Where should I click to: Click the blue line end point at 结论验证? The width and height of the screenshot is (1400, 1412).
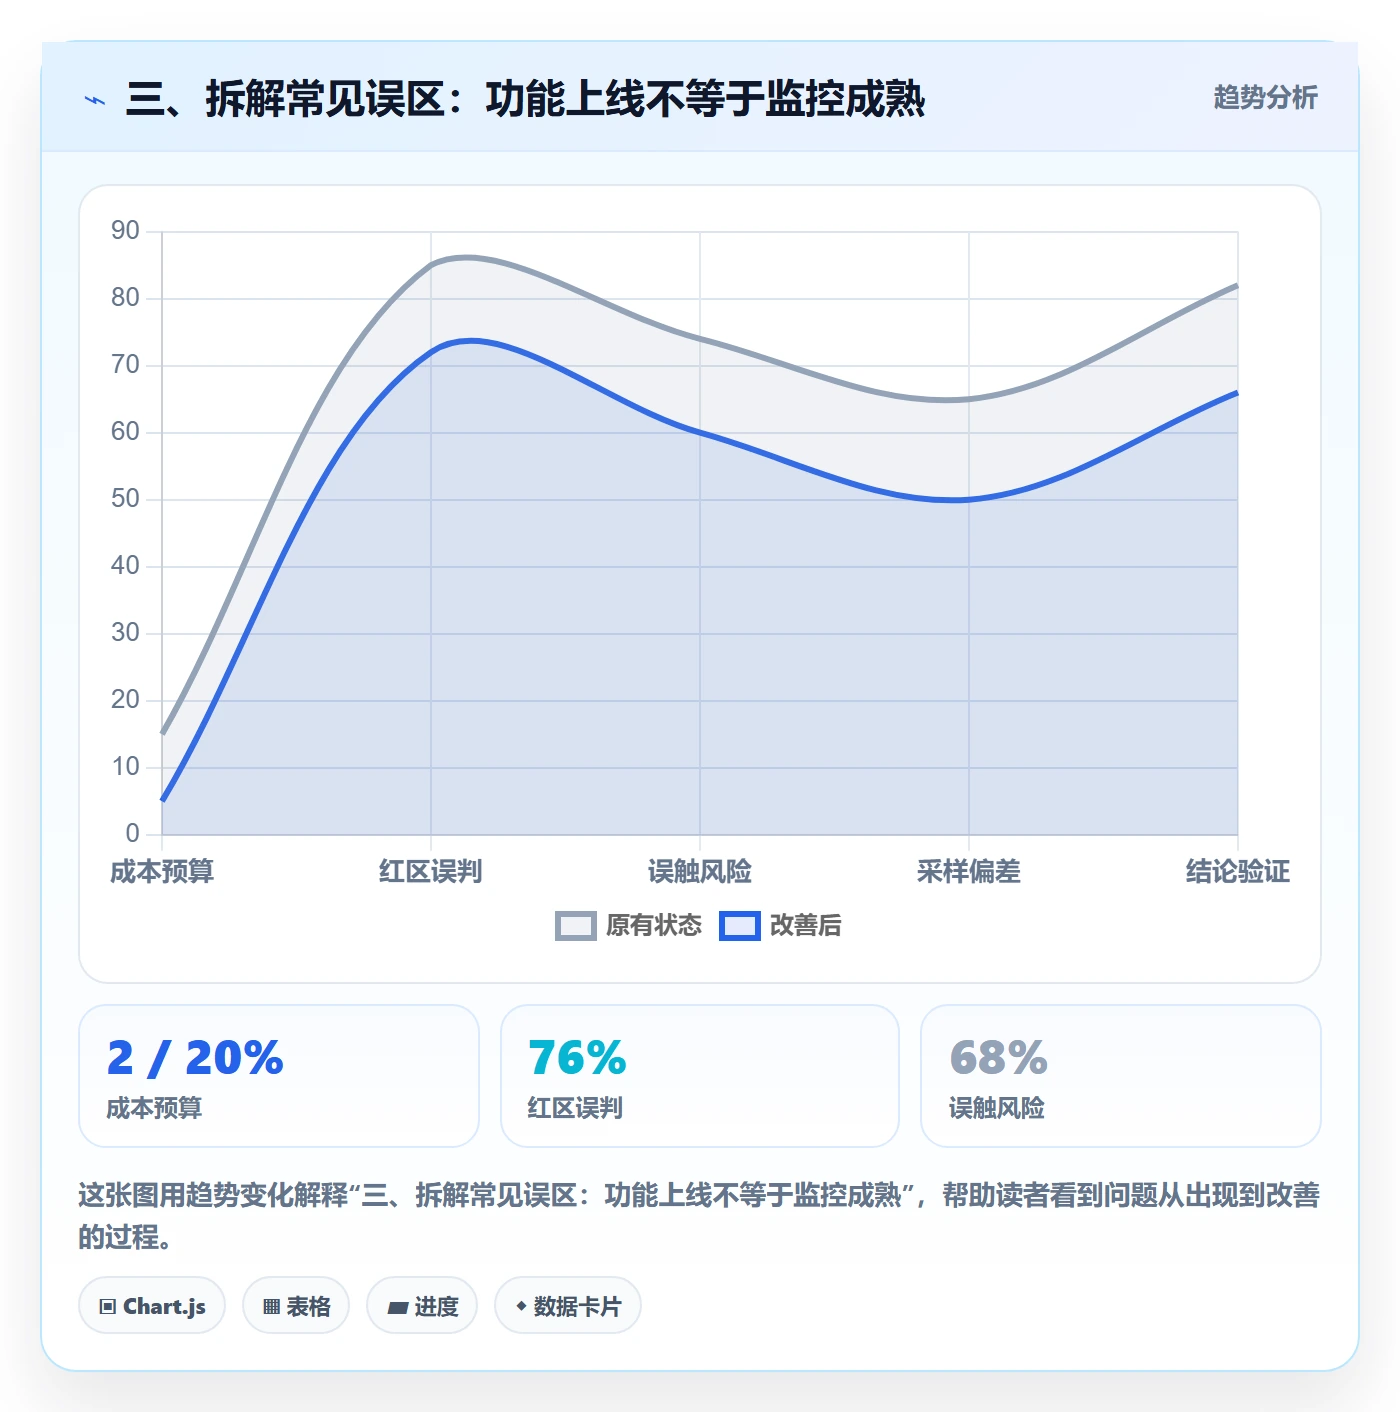tap(1237, 393)
